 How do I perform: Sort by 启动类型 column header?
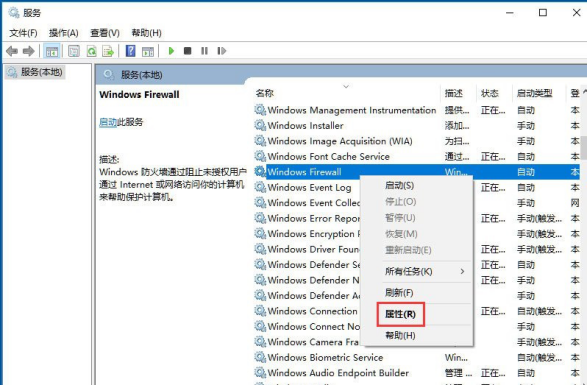535,93
